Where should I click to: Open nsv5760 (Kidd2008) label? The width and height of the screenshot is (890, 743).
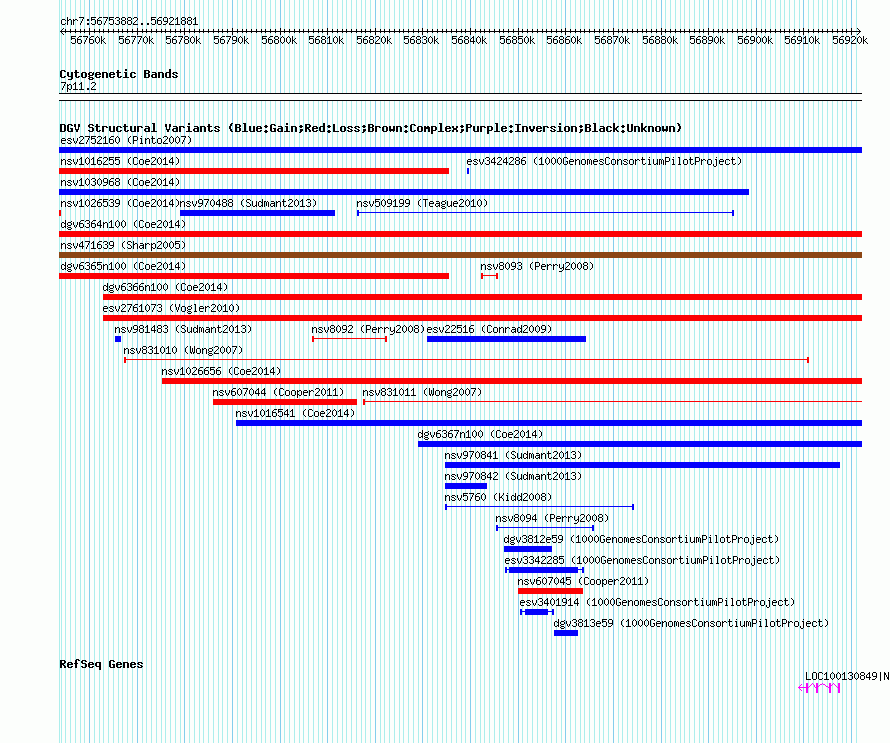click(498, 497)
